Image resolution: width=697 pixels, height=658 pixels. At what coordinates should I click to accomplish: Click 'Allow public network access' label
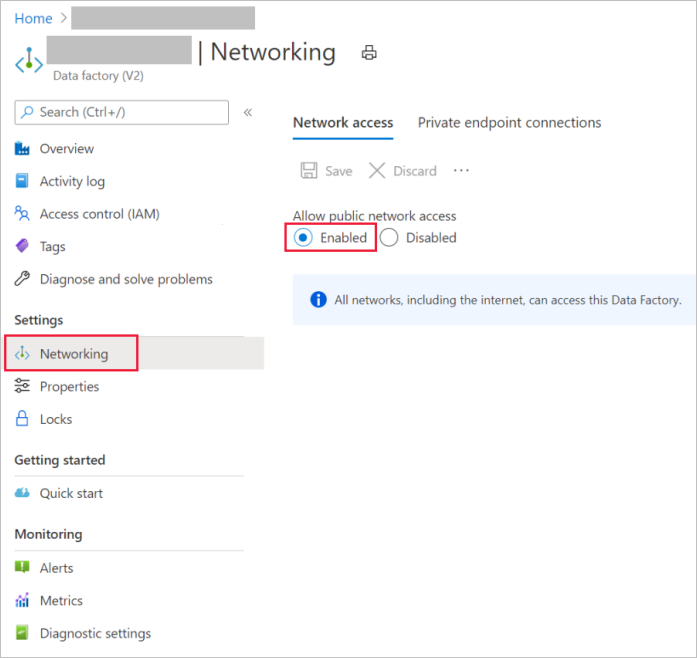374,216
